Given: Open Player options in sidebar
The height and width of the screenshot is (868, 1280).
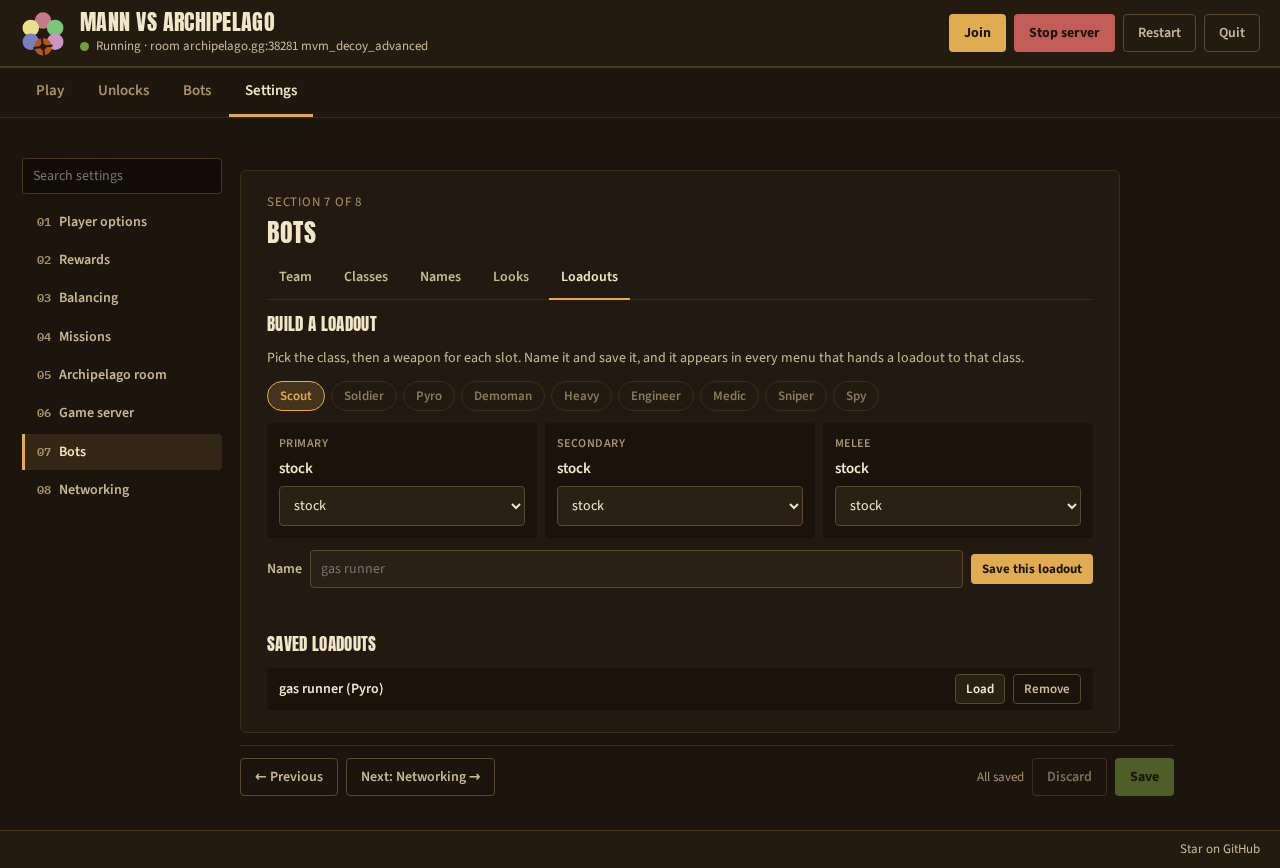Looking at the screenshot, I should pyautogui.click(x=122, y=222).
